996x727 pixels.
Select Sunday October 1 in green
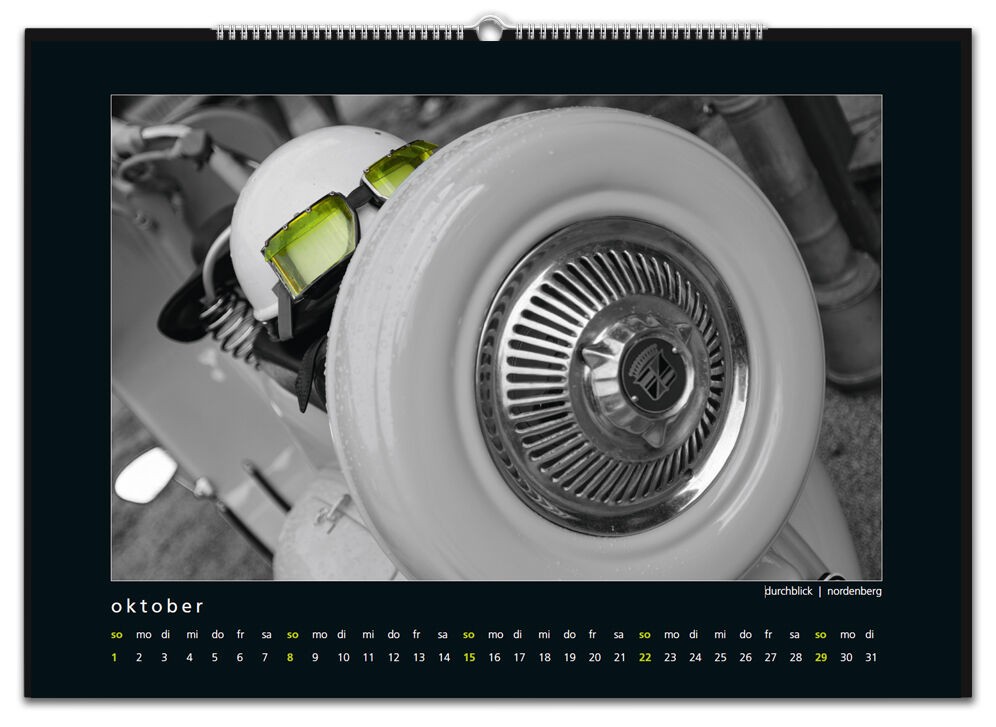pos(114,657)
